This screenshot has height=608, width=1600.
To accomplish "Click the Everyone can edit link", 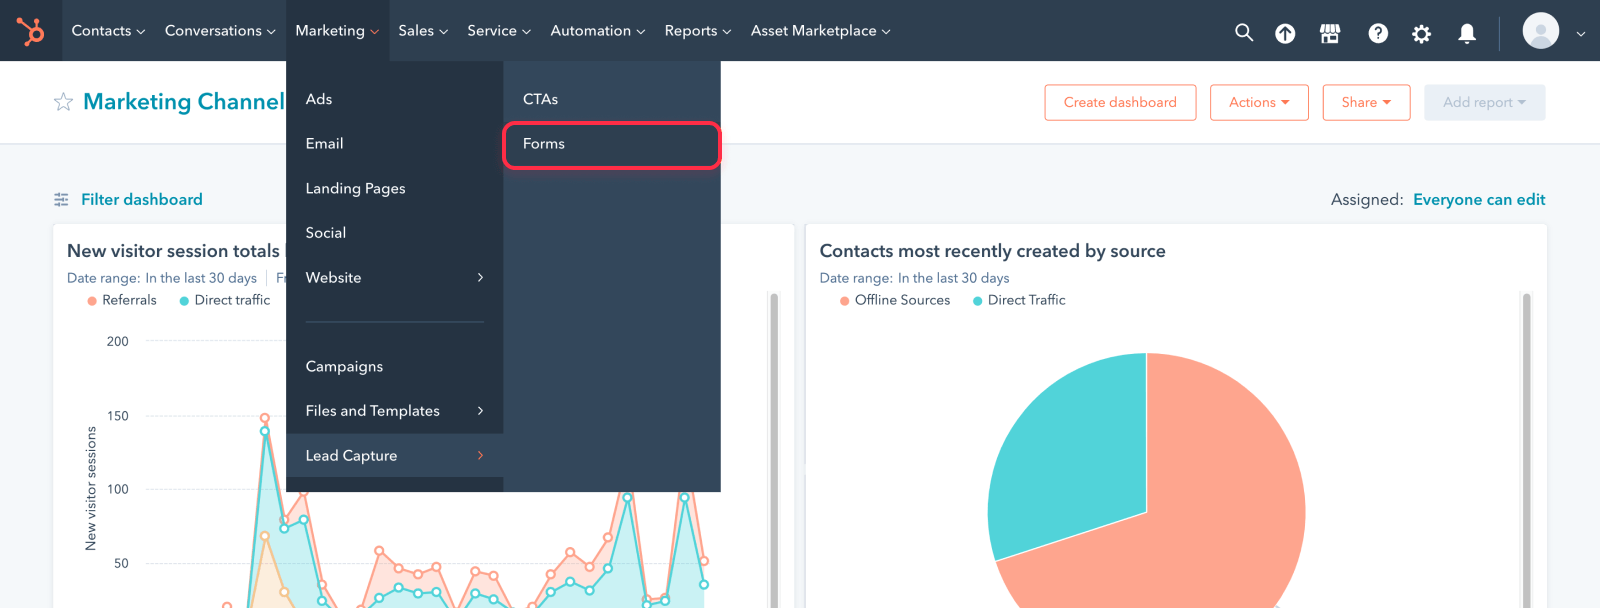I will 1479,200.
